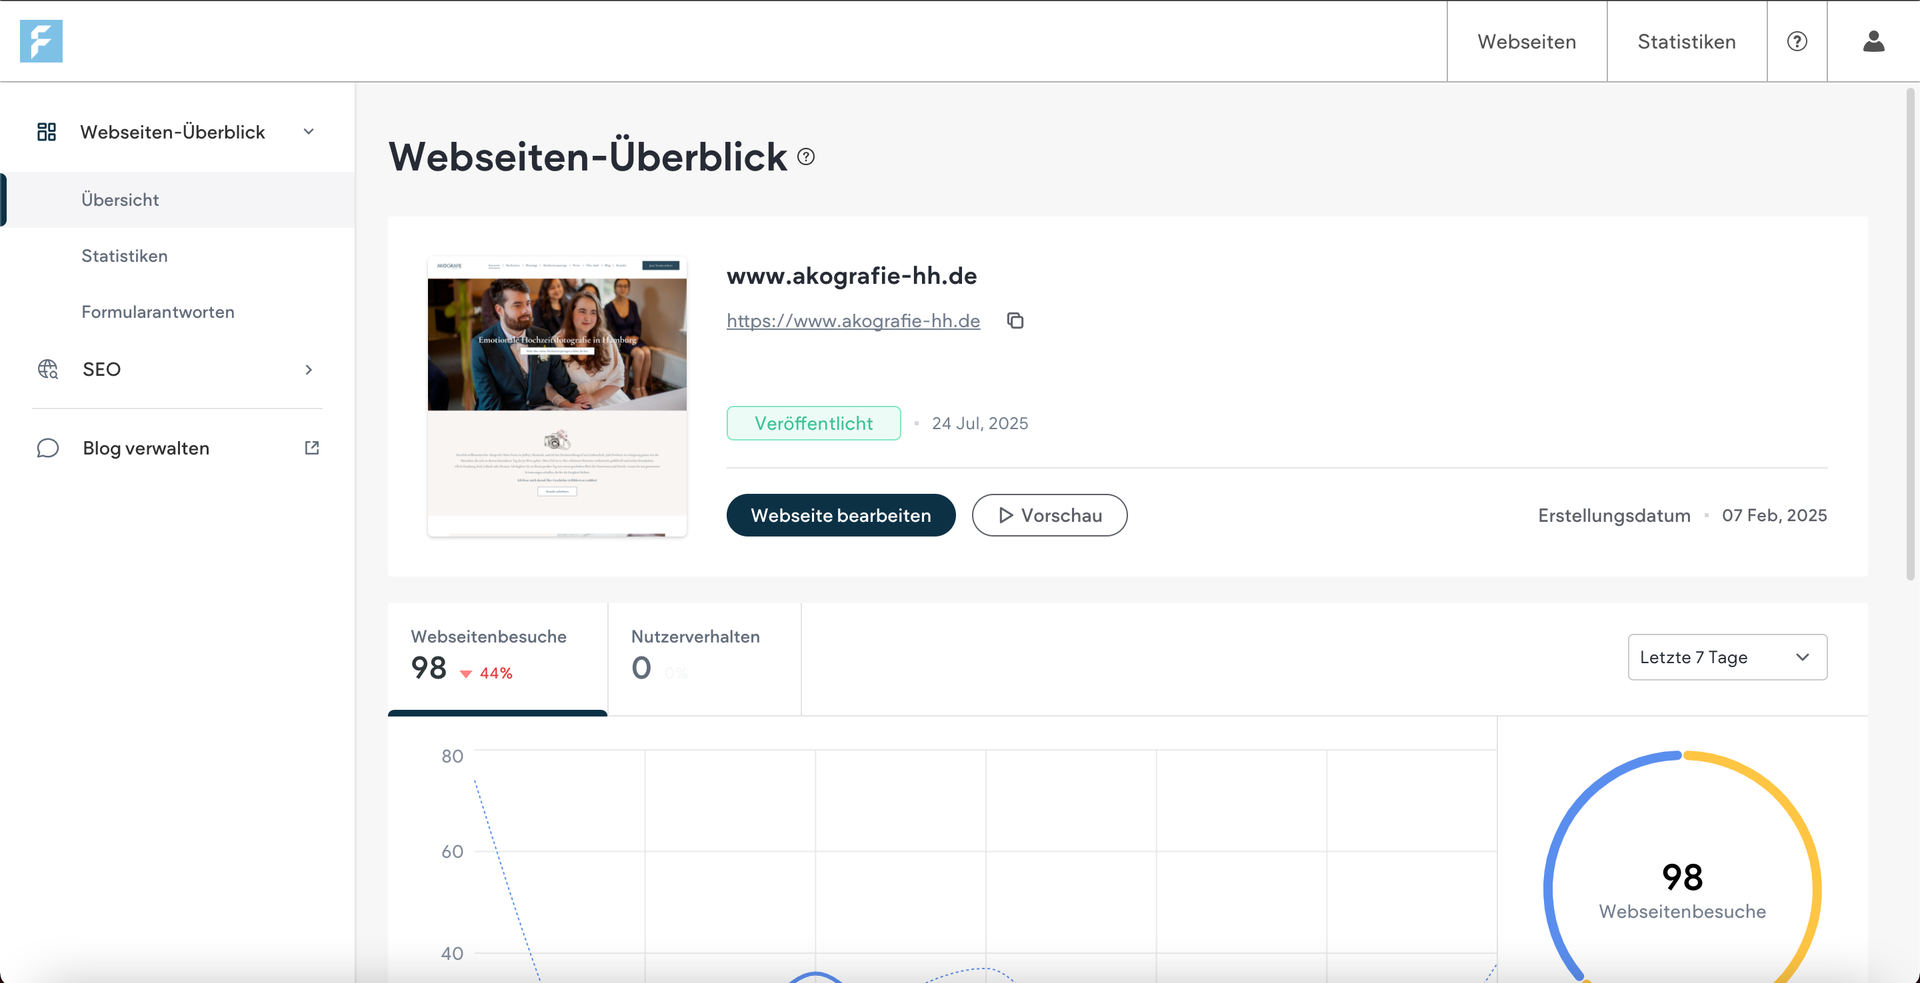Click the external link icon beside Blog verwalten
Viewport: 1920px width, 983px height.
[x=312, y=448]
